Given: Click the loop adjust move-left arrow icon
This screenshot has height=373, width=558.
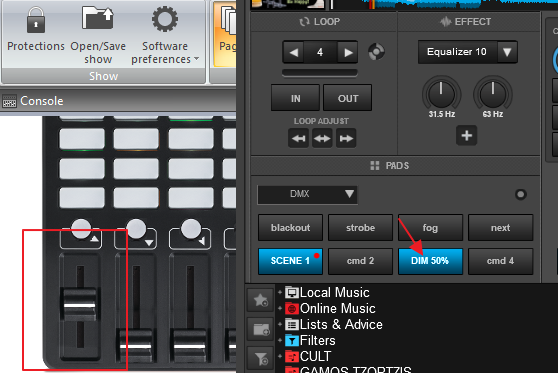Looking at the screenshot, I should (x=299, y=138).
